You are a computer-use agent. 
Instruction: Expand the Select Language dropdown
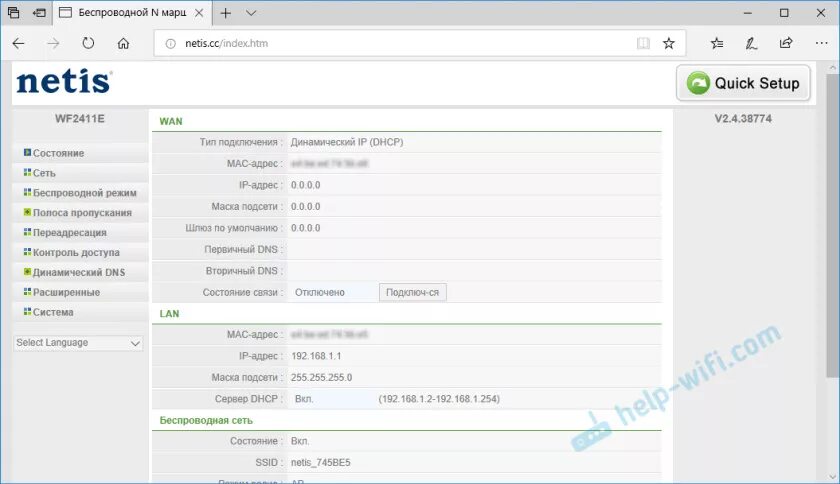coord(78,342)
